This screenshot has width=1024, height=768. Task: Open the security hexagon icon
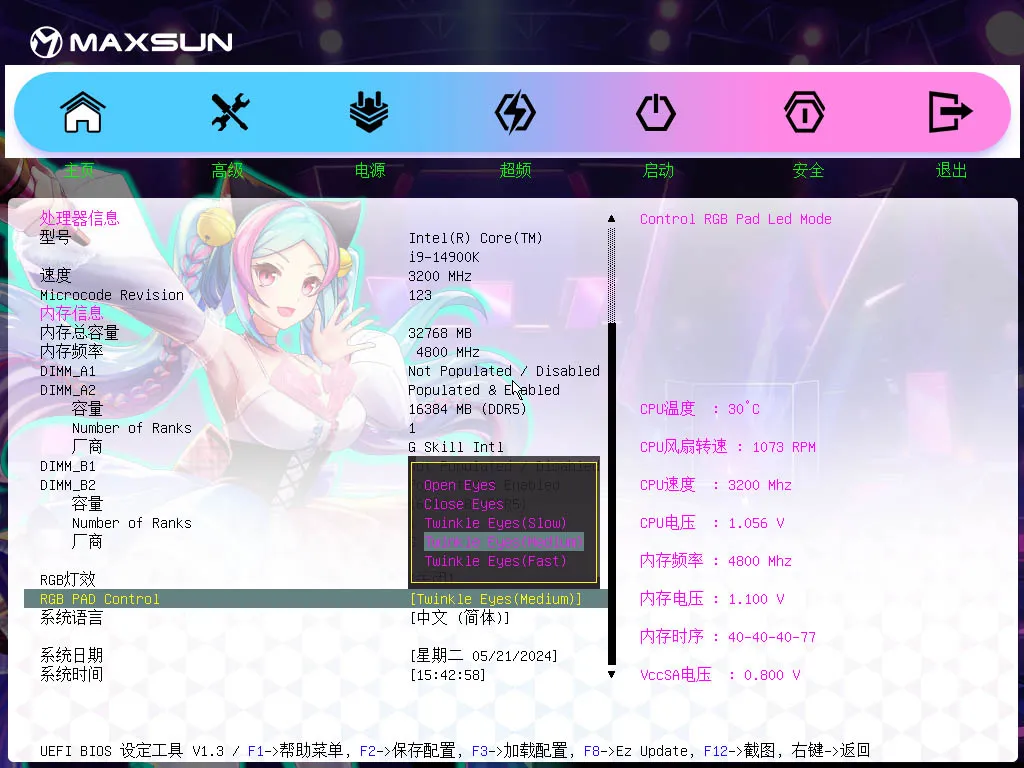[804, 112]
